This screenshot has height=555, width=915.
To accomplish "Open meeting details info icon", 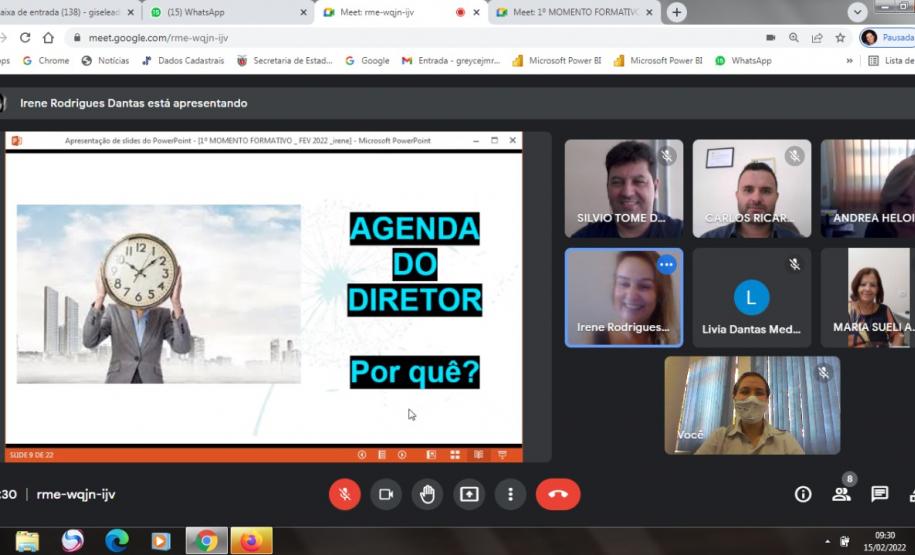I will point(802,494).
